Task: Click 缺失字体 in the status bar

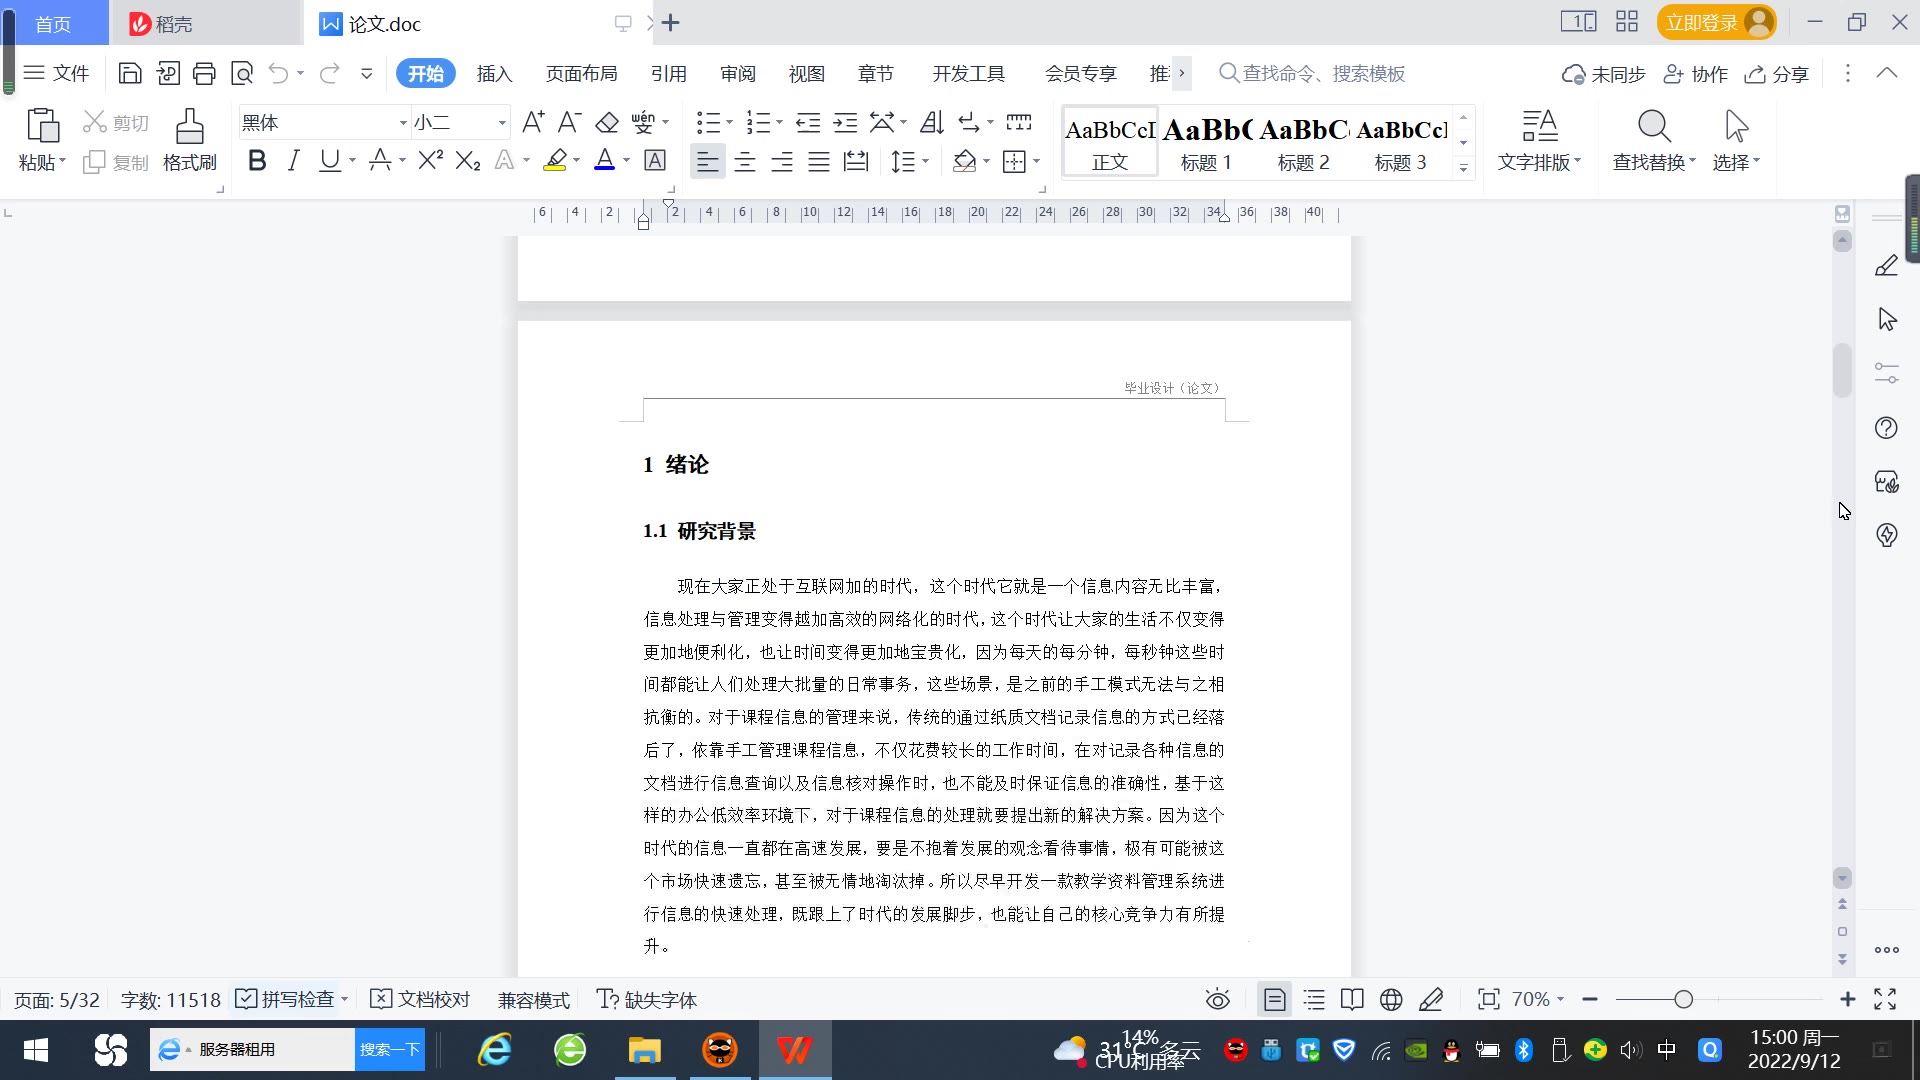Action: (x=647, y=999)
